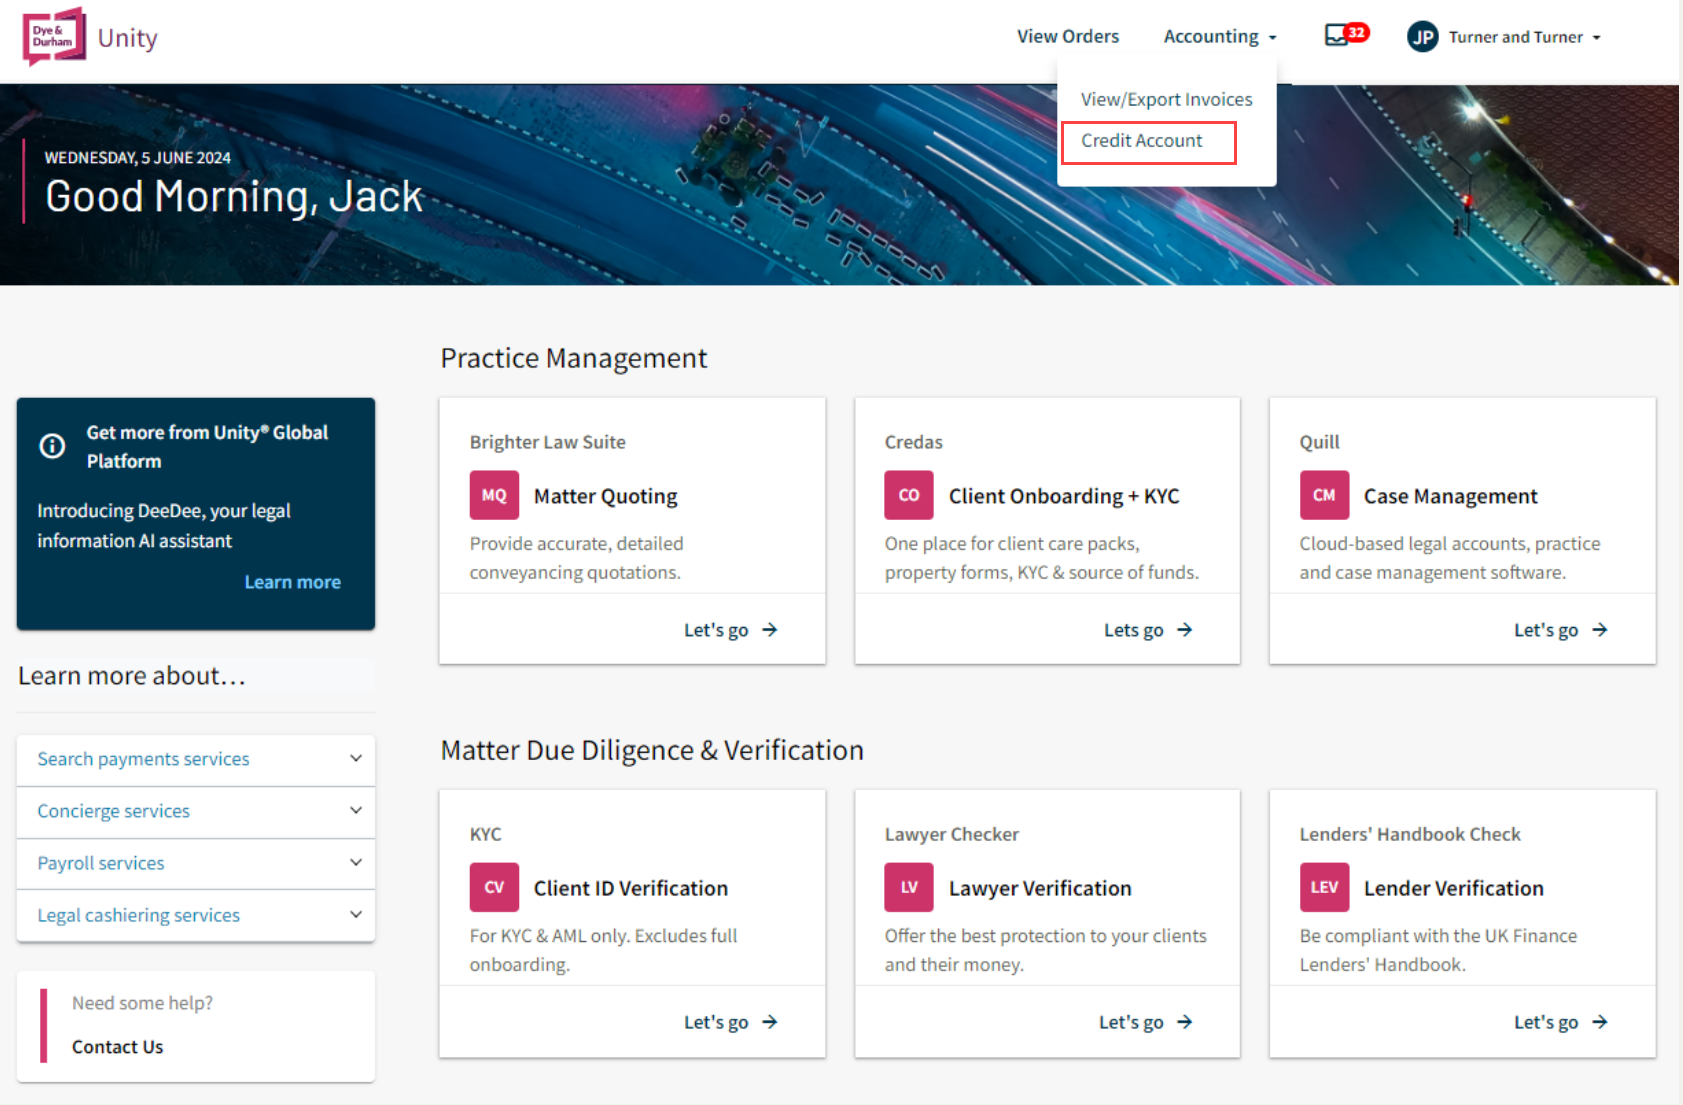1683x1105 pixels.
Task: Click the Client ID Verification title
Action: pos(630,888)
